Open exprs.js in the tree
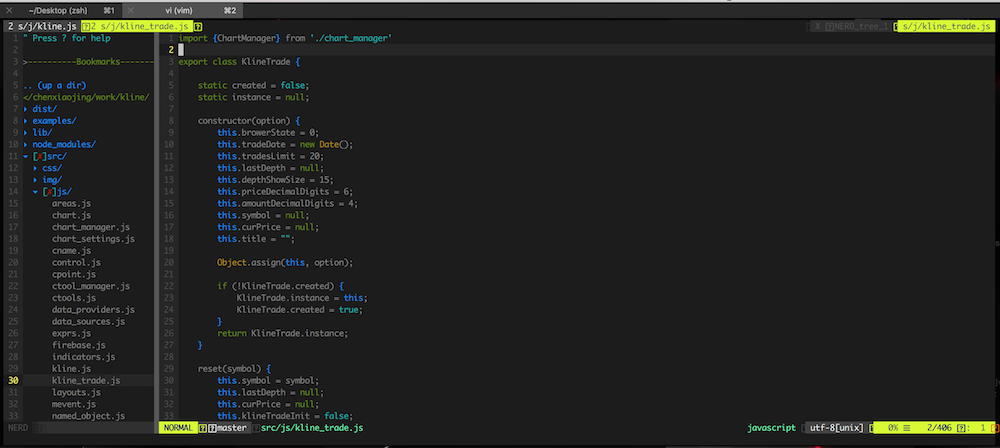1000x448 pixels. (x=71, y=333)
